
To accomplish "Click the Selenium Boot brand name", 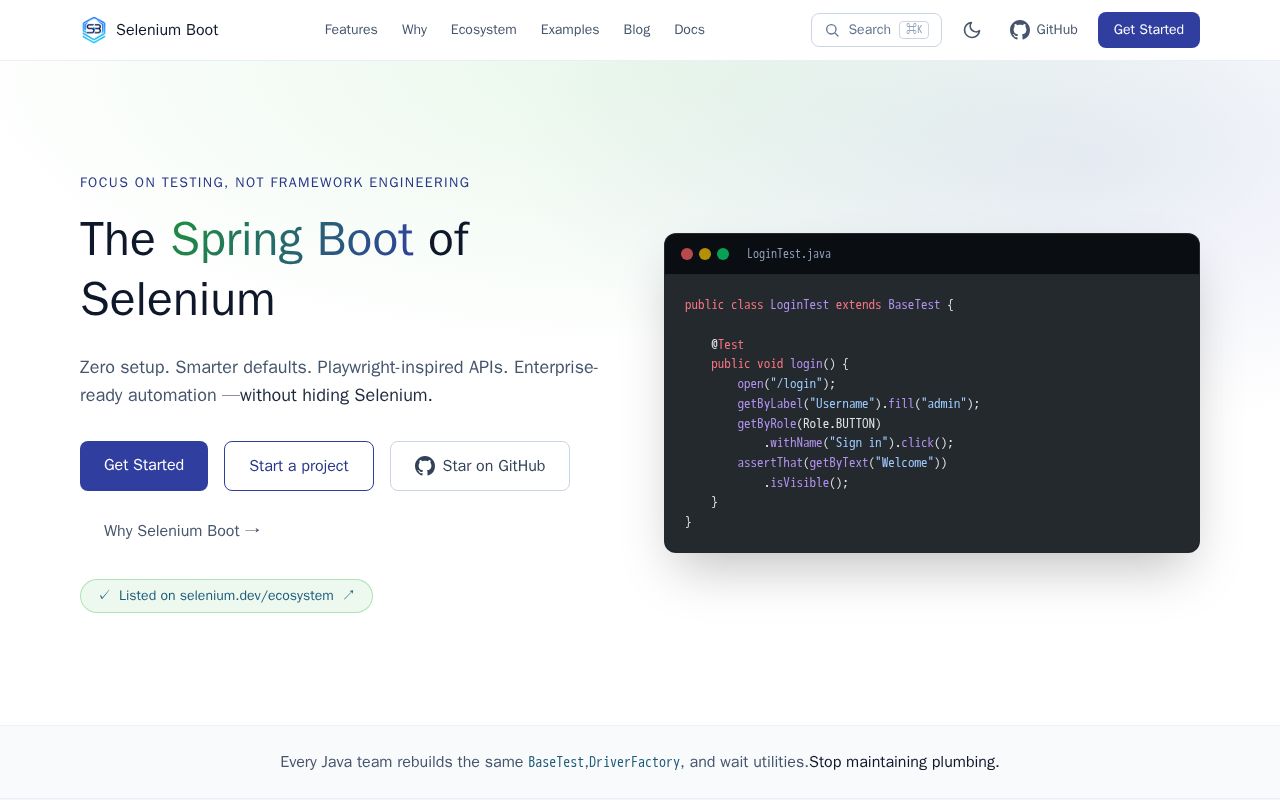I will coord(167,30).
